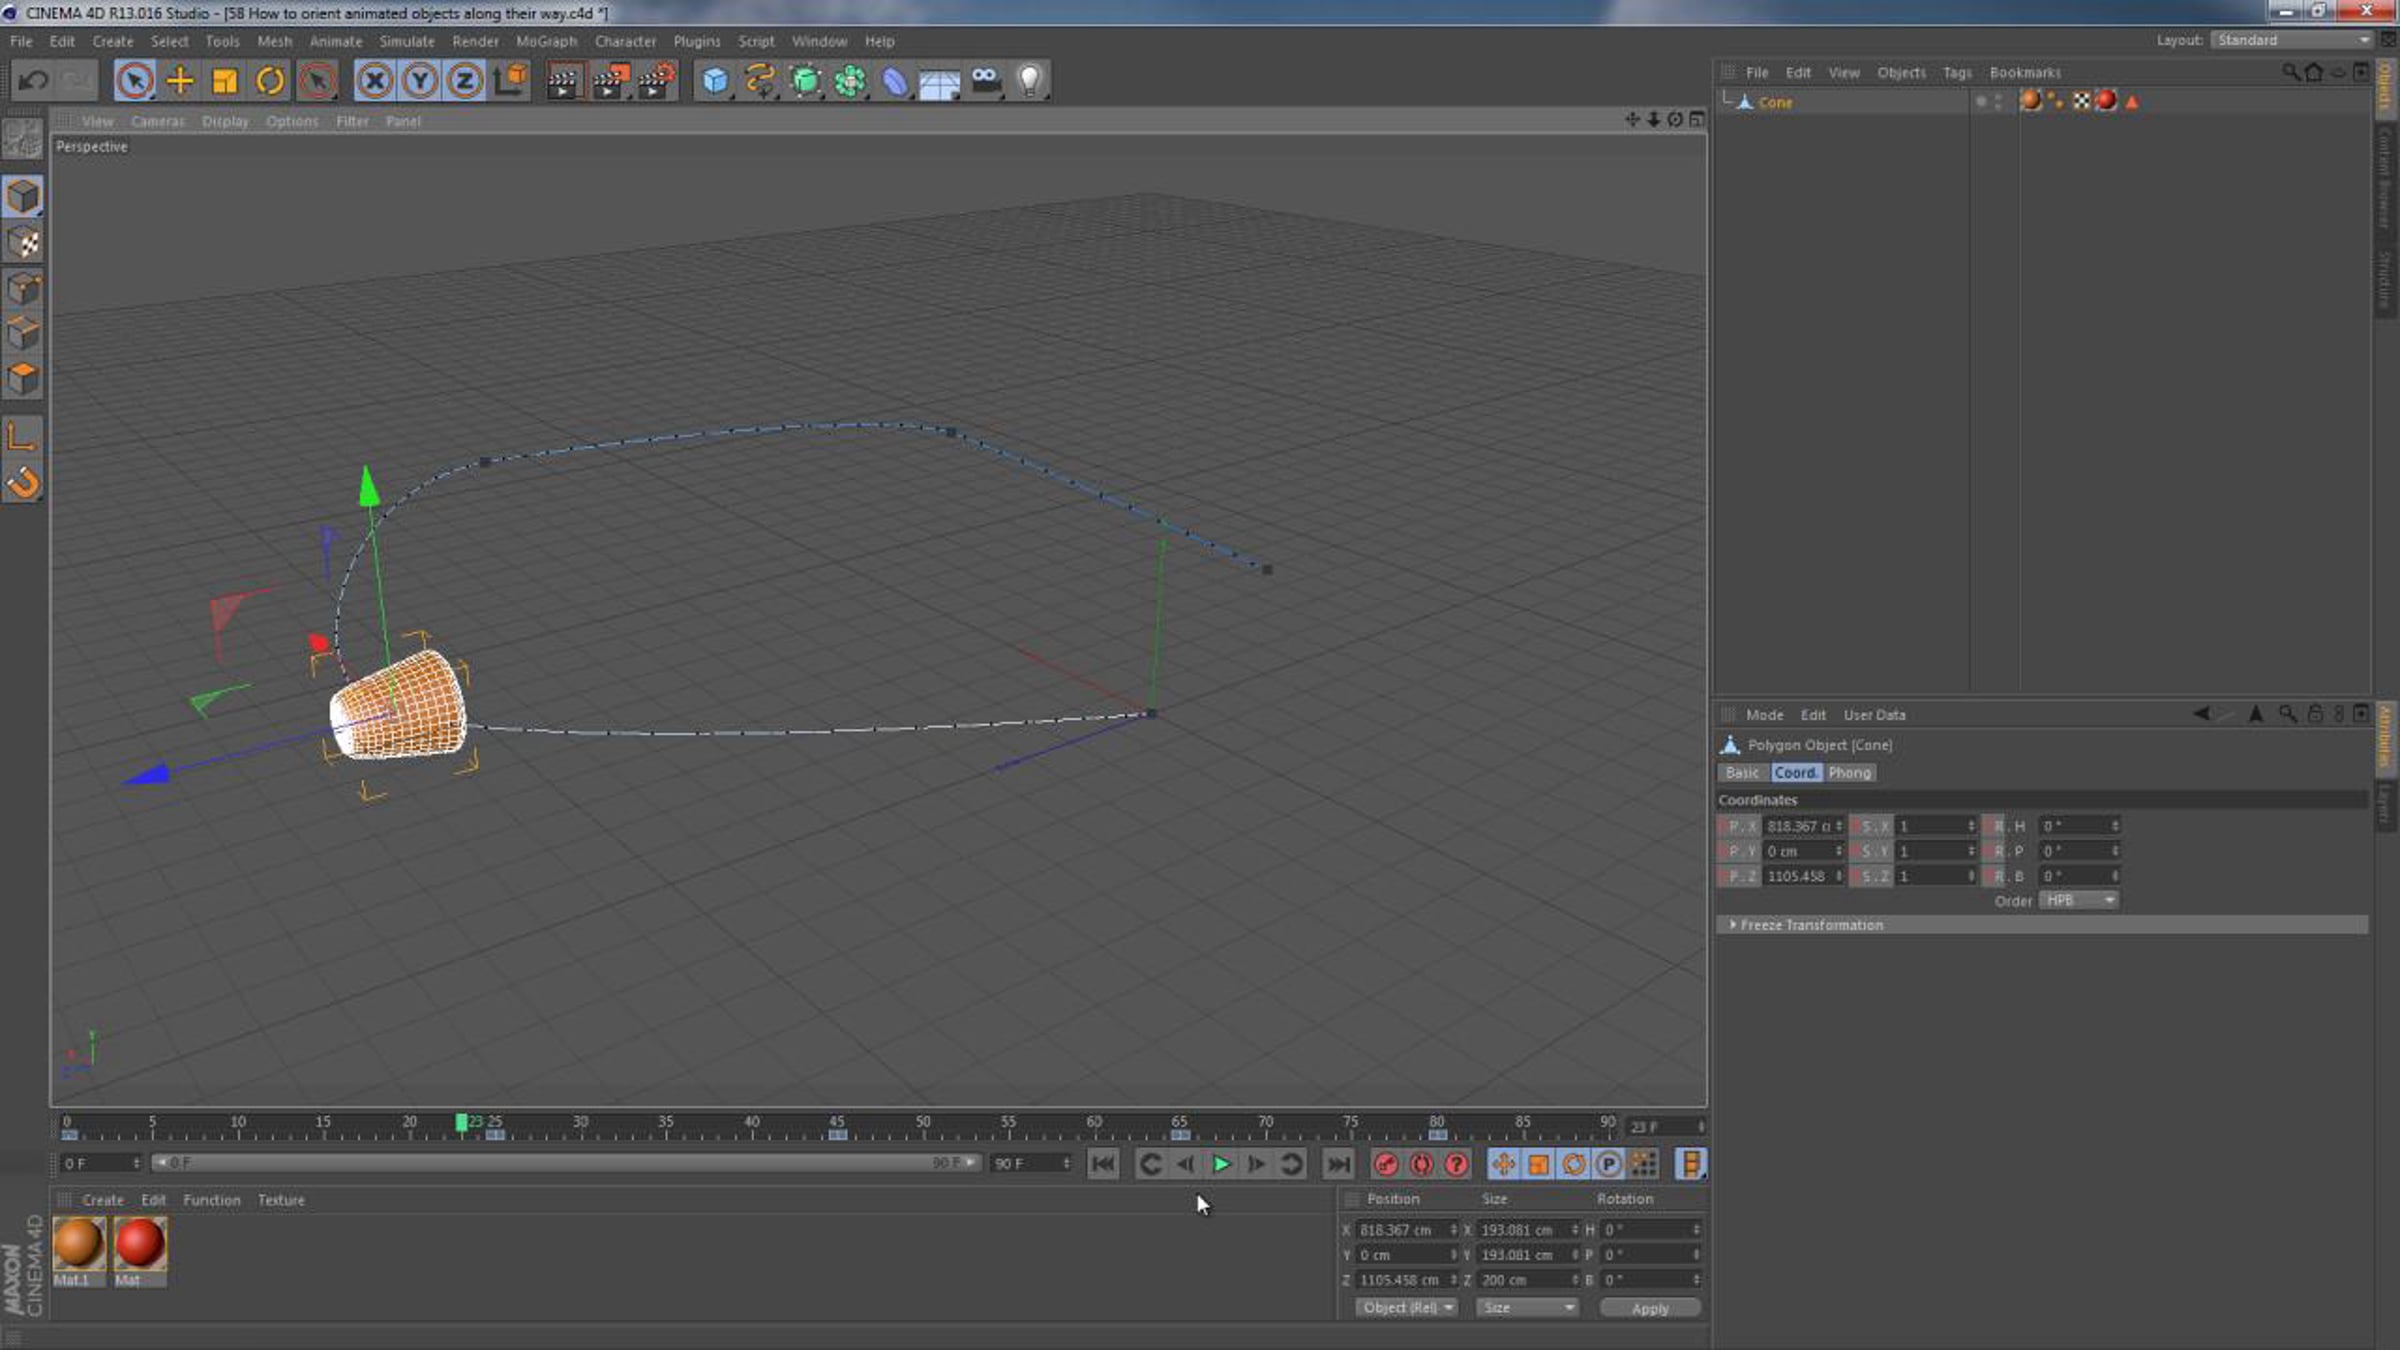Click the Axis mode icon

click(x=22, y=436)
